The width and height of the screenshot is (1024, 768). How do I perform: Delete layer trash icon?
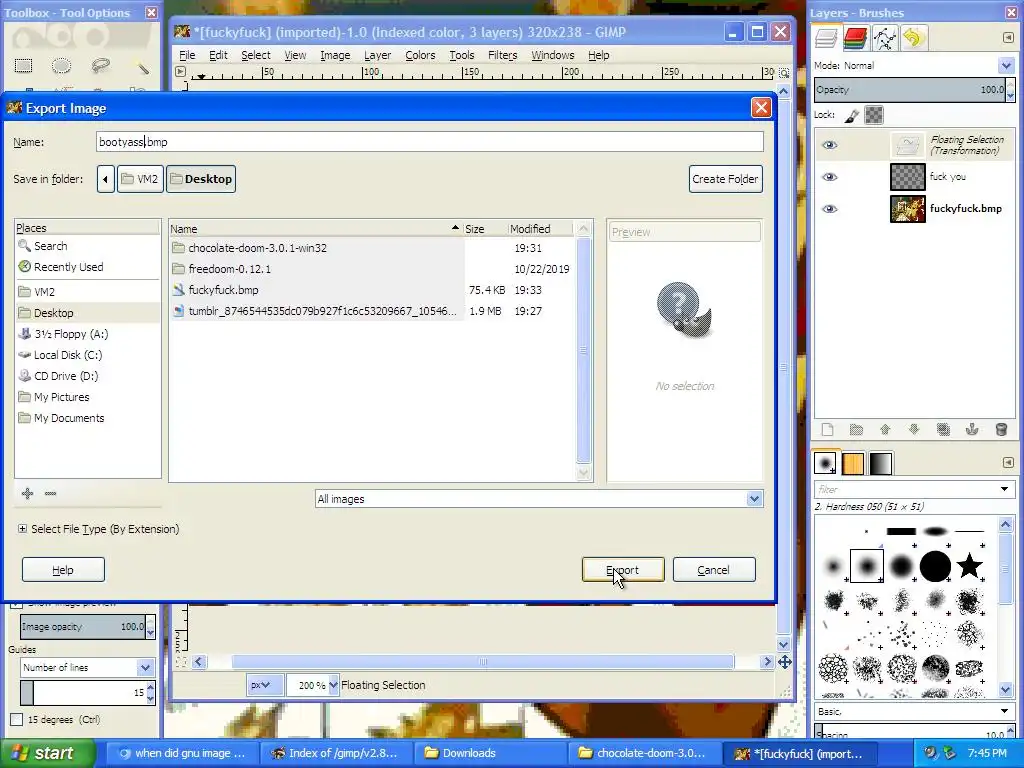click(1001, 430)
